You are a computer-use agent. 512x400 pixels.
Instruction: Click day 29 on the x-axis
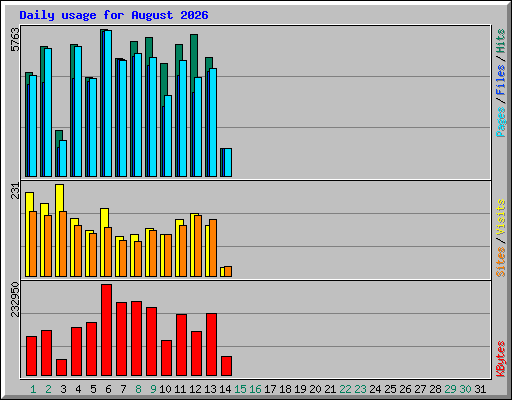(450, 389)
